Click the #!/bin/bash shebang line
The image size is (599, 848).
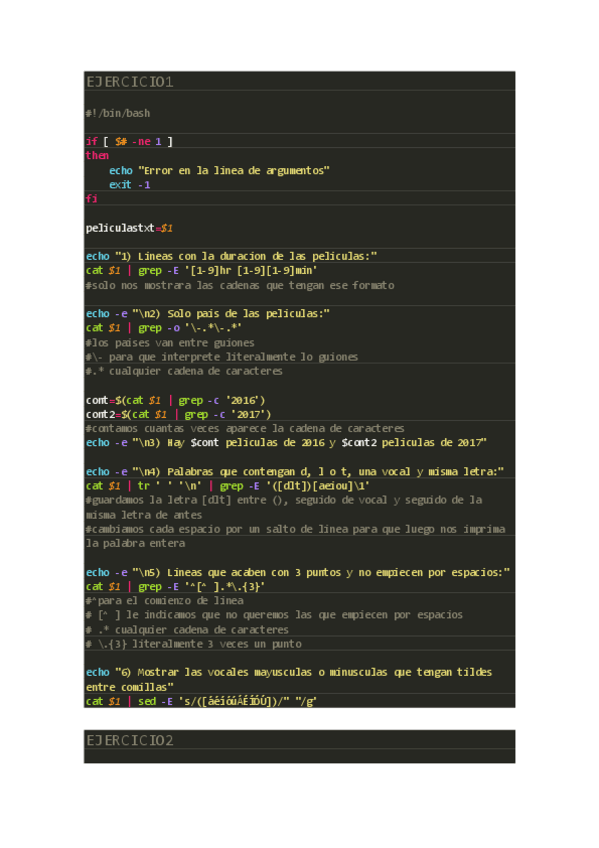118,114
